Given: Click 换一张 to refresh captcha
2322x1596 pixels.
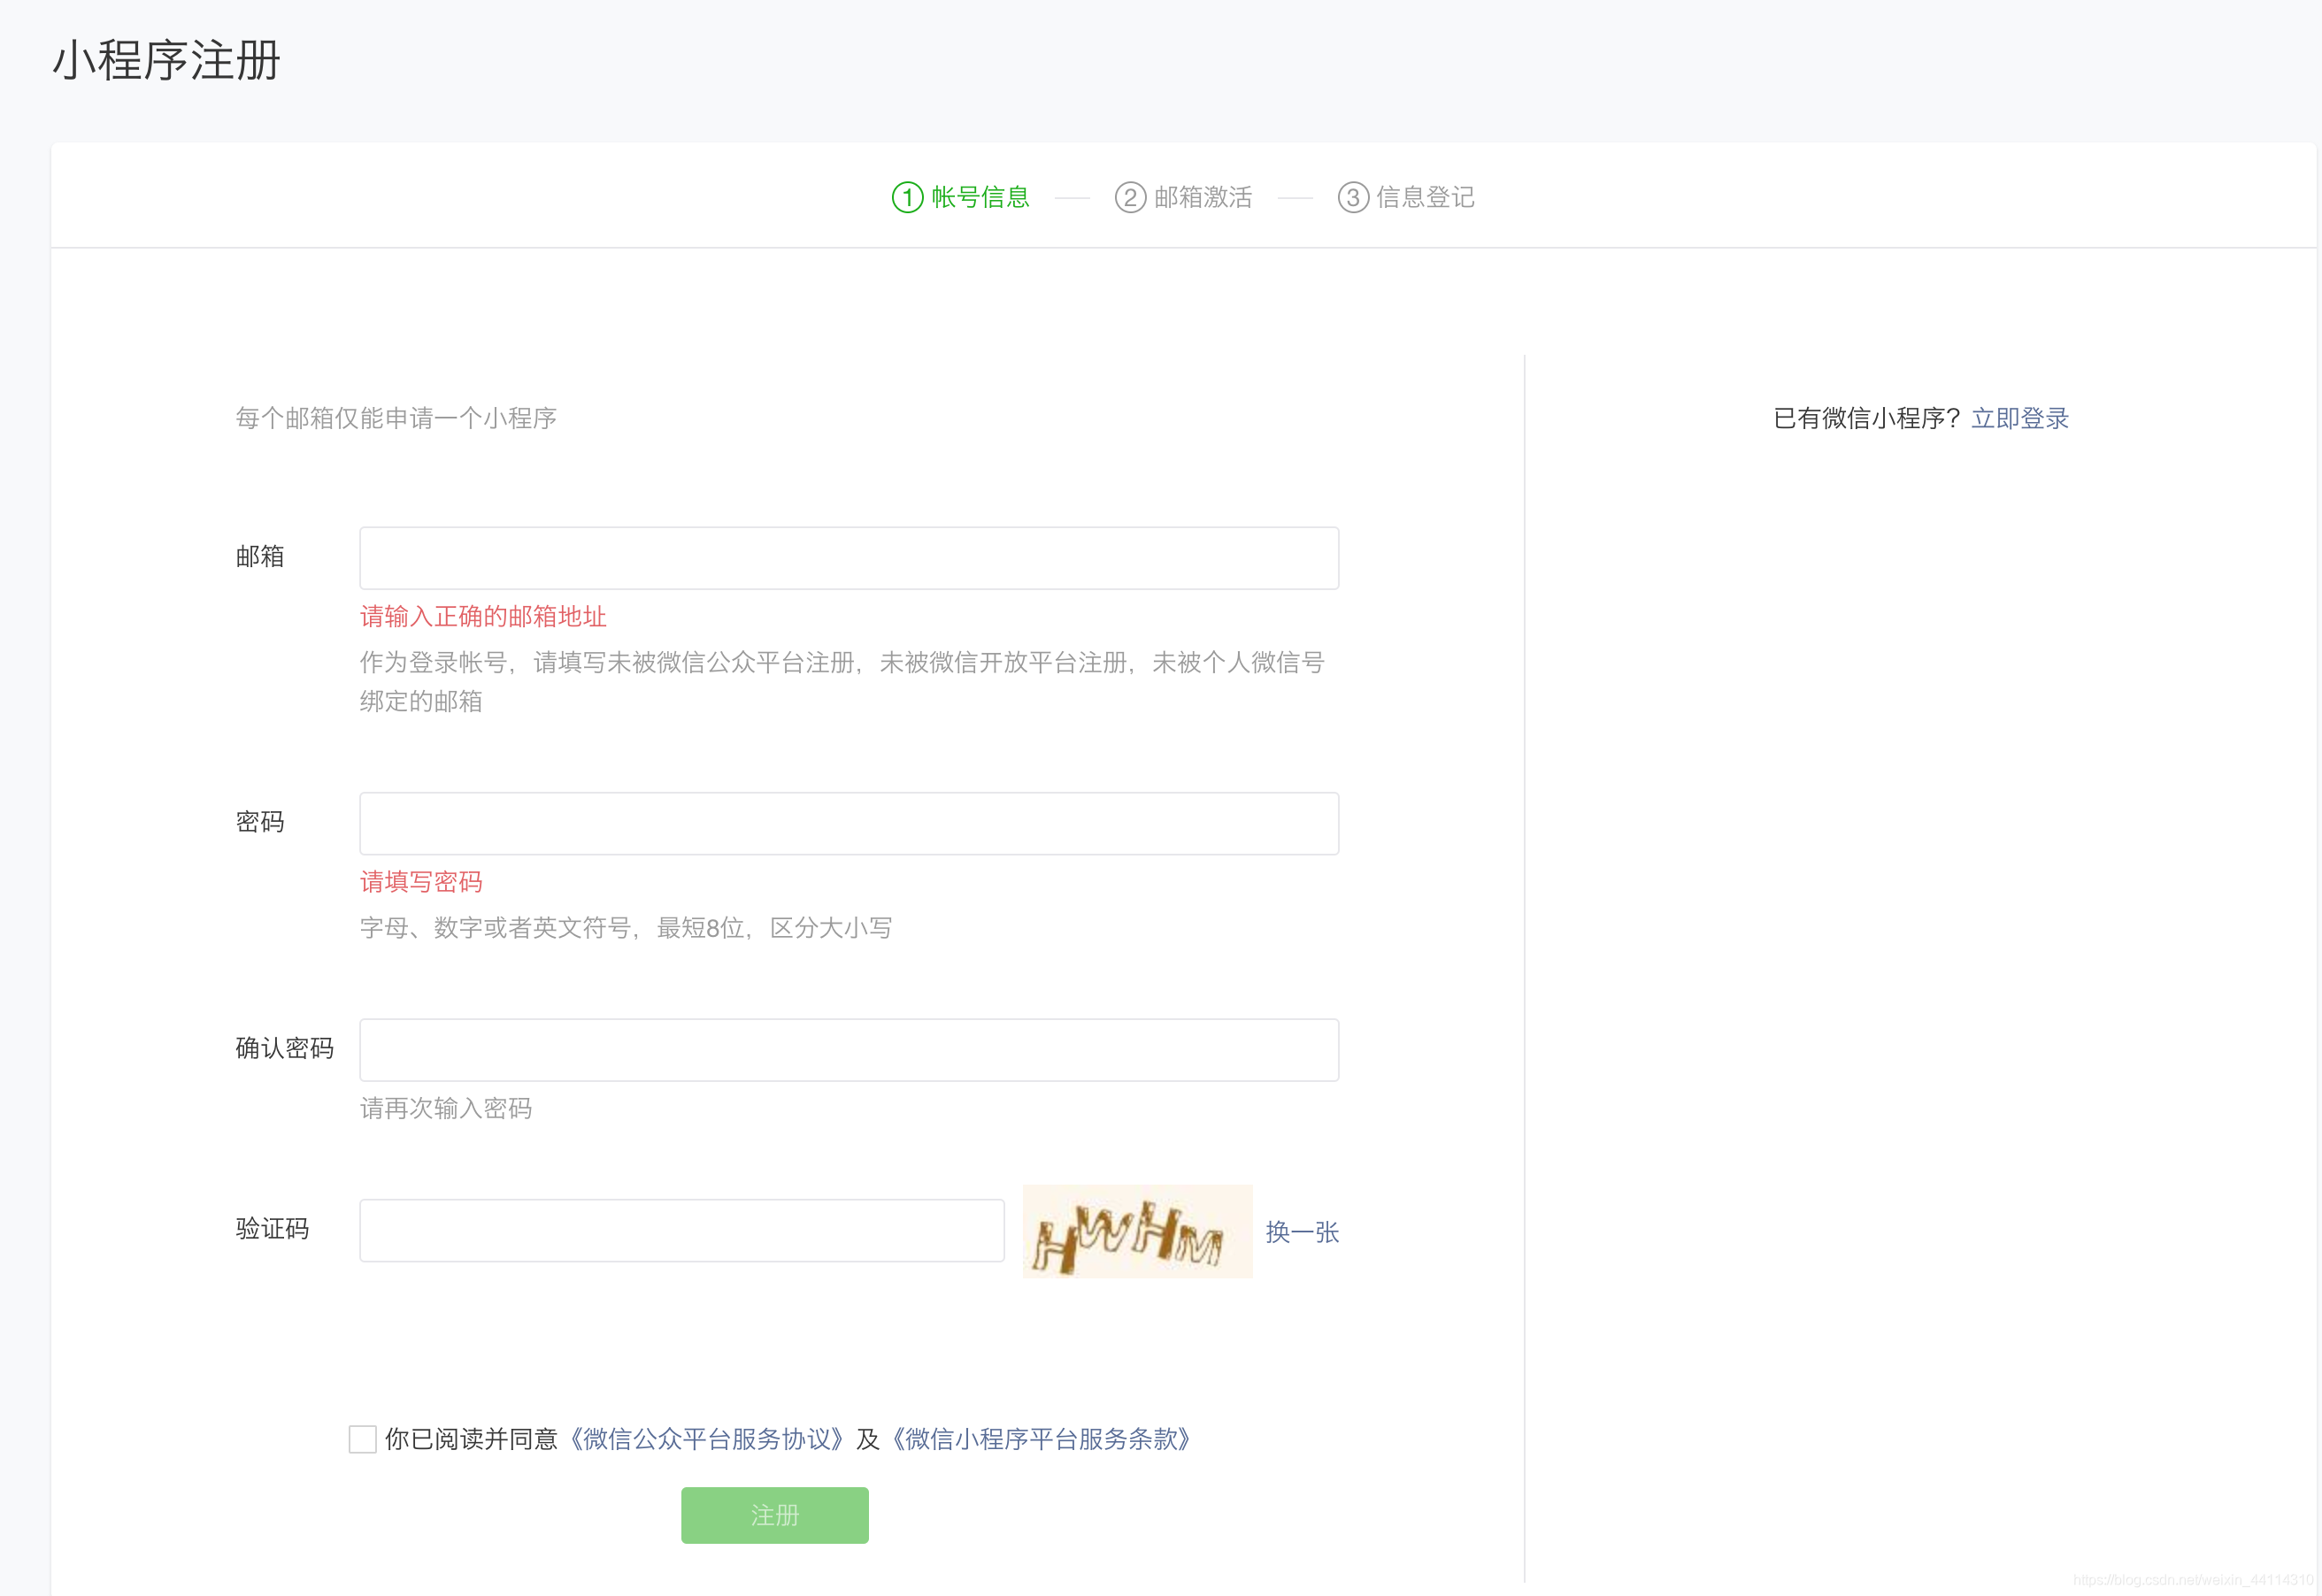Looking at the screenshot, I should (1301, 1231).
